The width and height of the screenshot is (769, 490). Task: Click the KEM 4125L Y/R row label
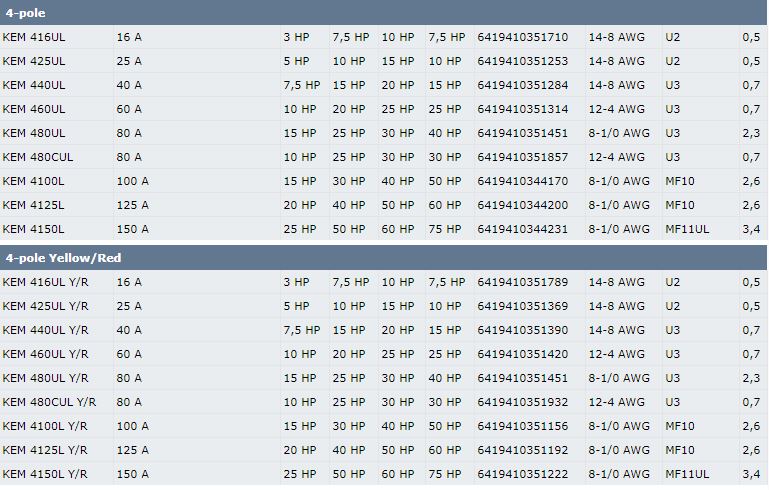click(x=45, y=451)
